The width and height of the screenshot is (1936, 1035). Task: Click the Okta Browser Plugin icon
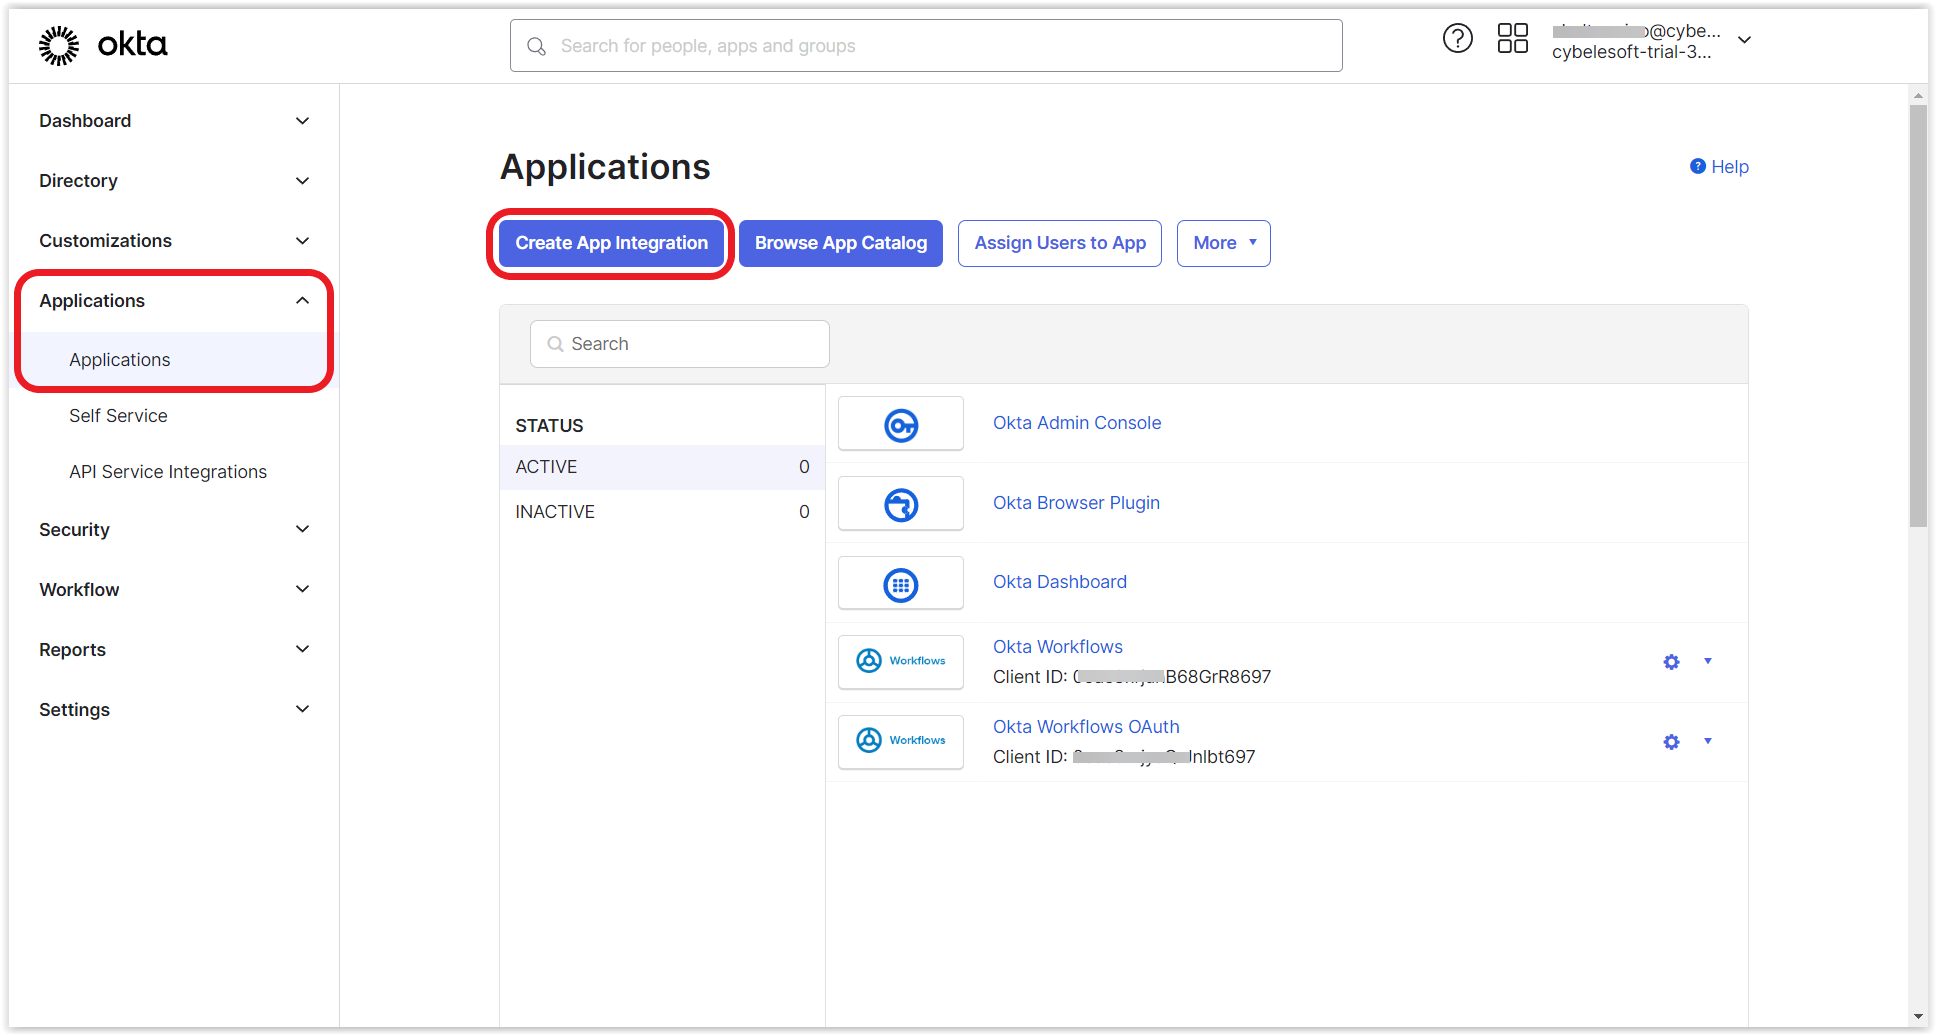tap(901, 504)
